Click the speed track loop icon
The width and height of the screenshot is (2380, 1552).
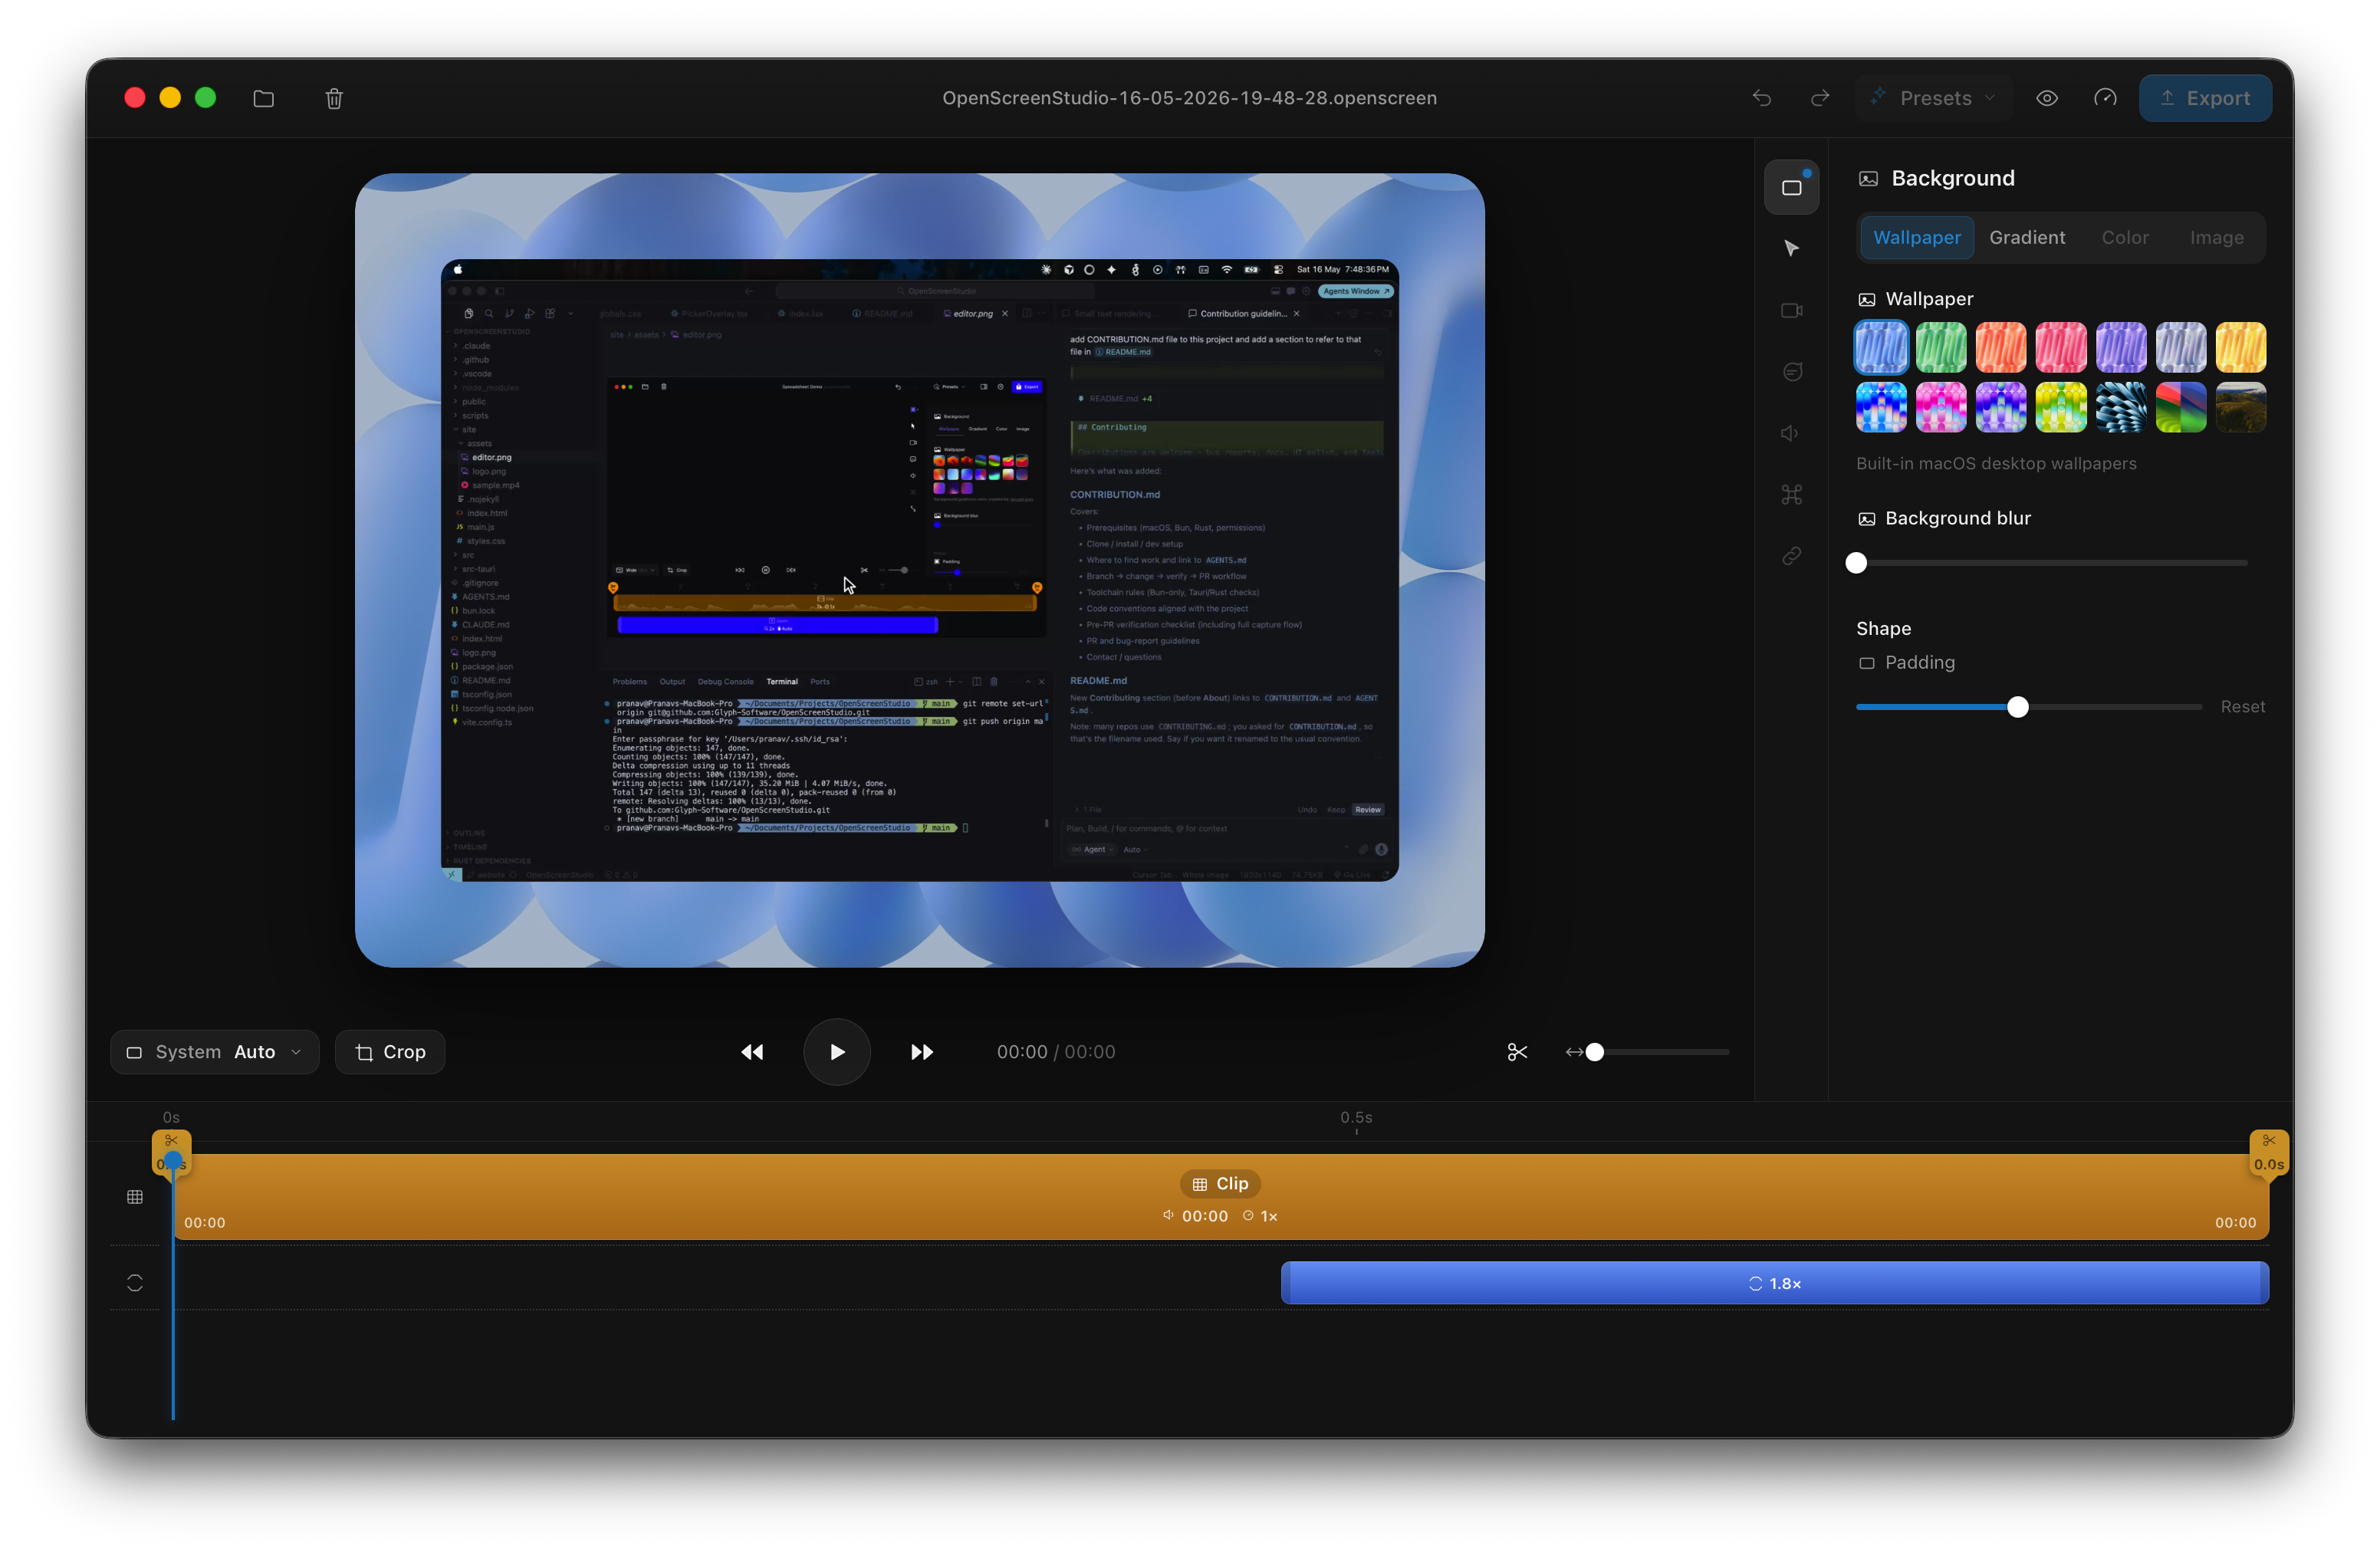click(135, 1283)
